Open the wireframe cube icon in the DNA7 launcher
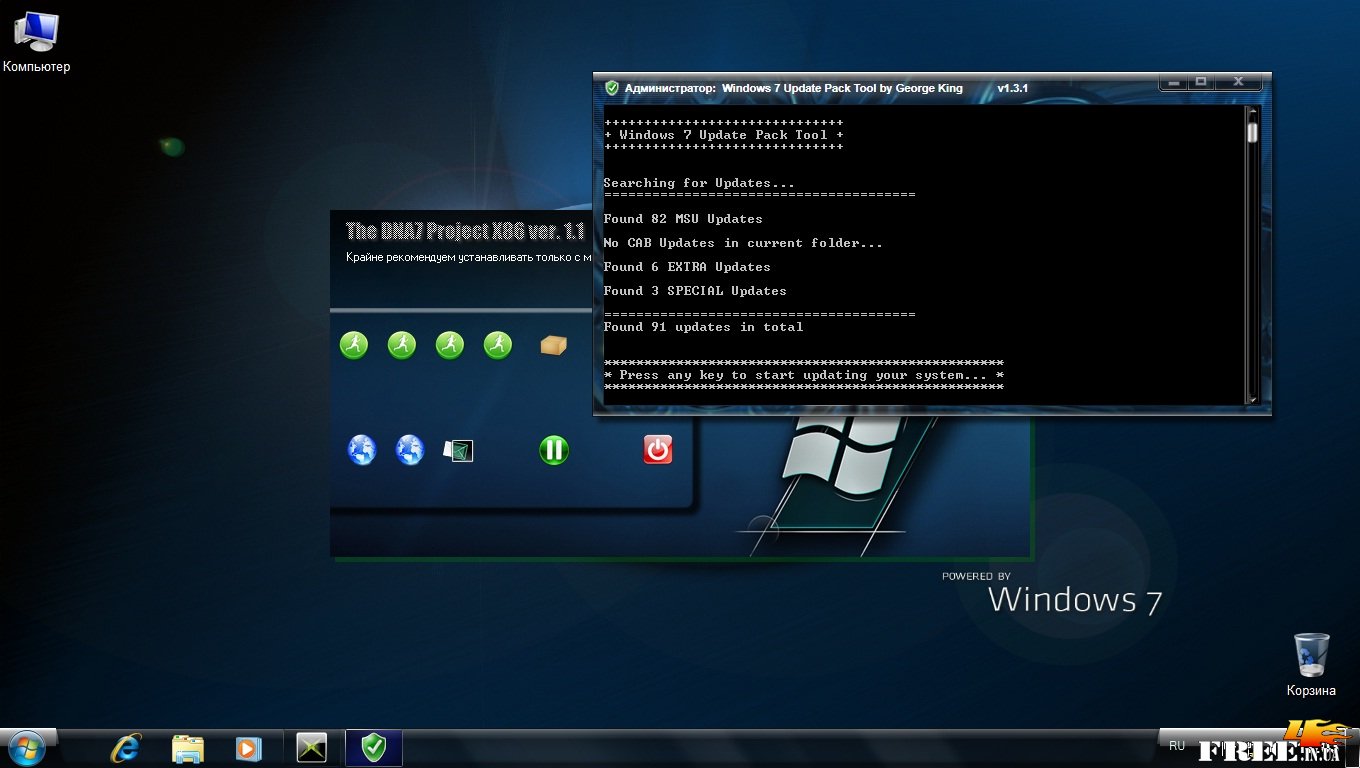The width and height of the screenshot is (1360, 768). (458, 451)
